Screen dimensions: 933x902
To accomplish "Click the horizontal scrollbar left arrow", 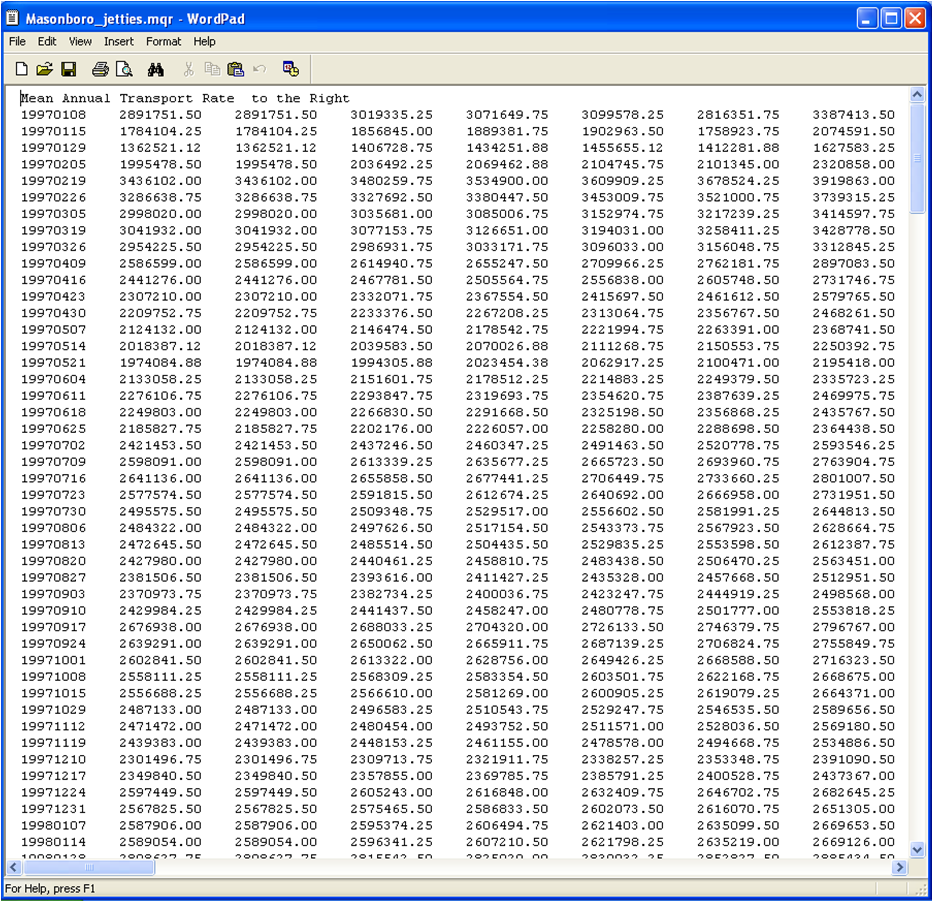I will coord(14,867).
